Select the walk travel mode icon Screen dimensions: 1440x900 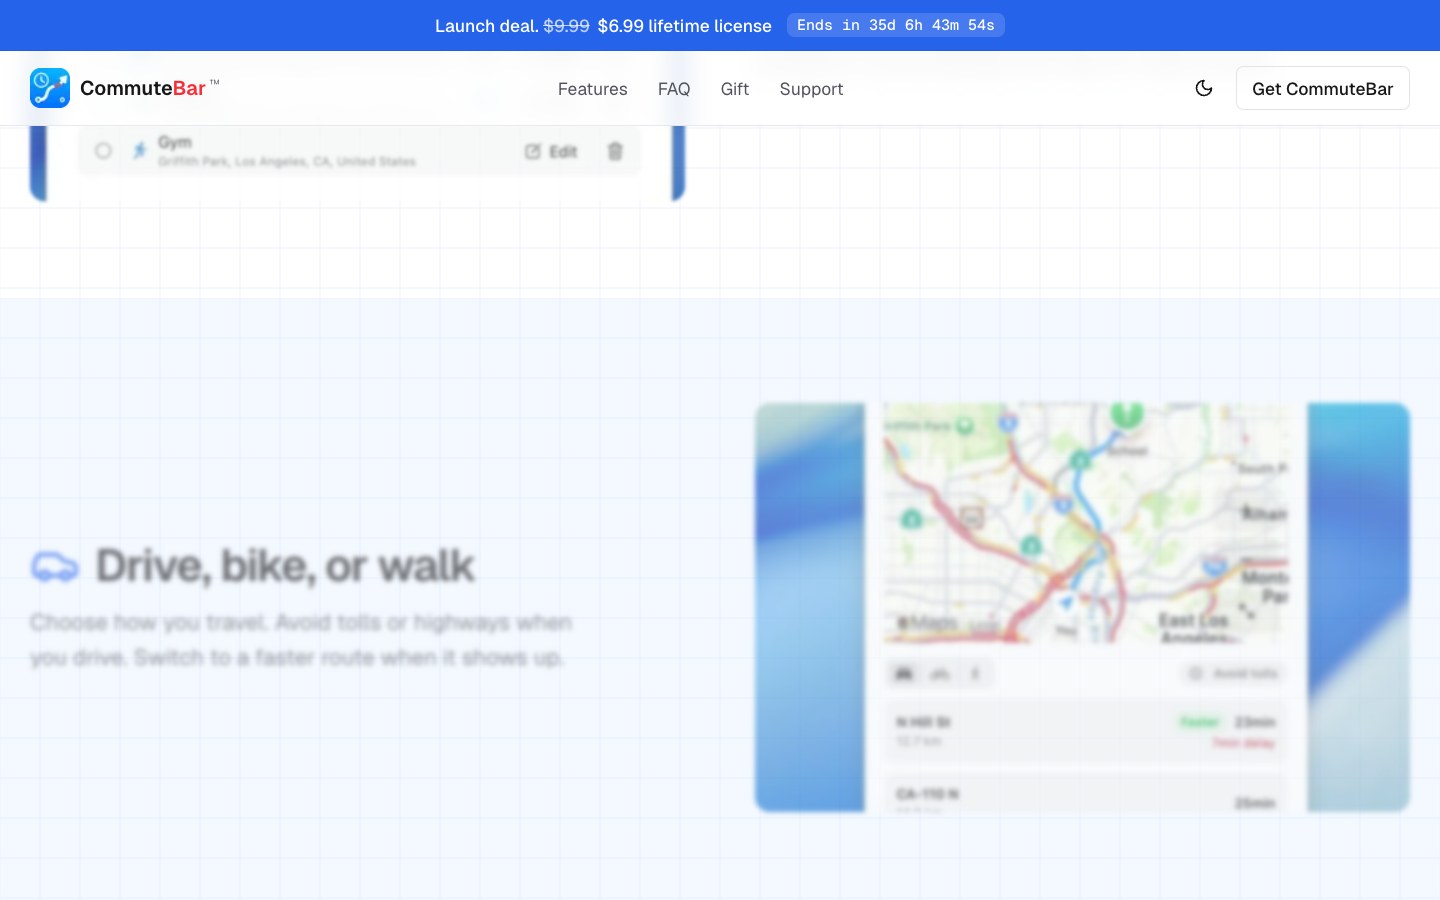click(x=975, y=674)
